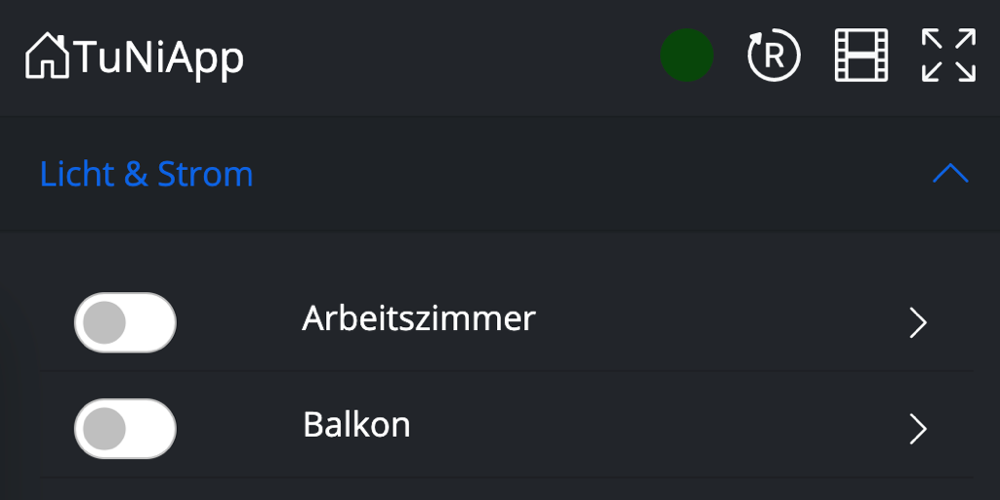
Task: Collapse Licht & Strom with the up chevron
Action: pos(950,175)
